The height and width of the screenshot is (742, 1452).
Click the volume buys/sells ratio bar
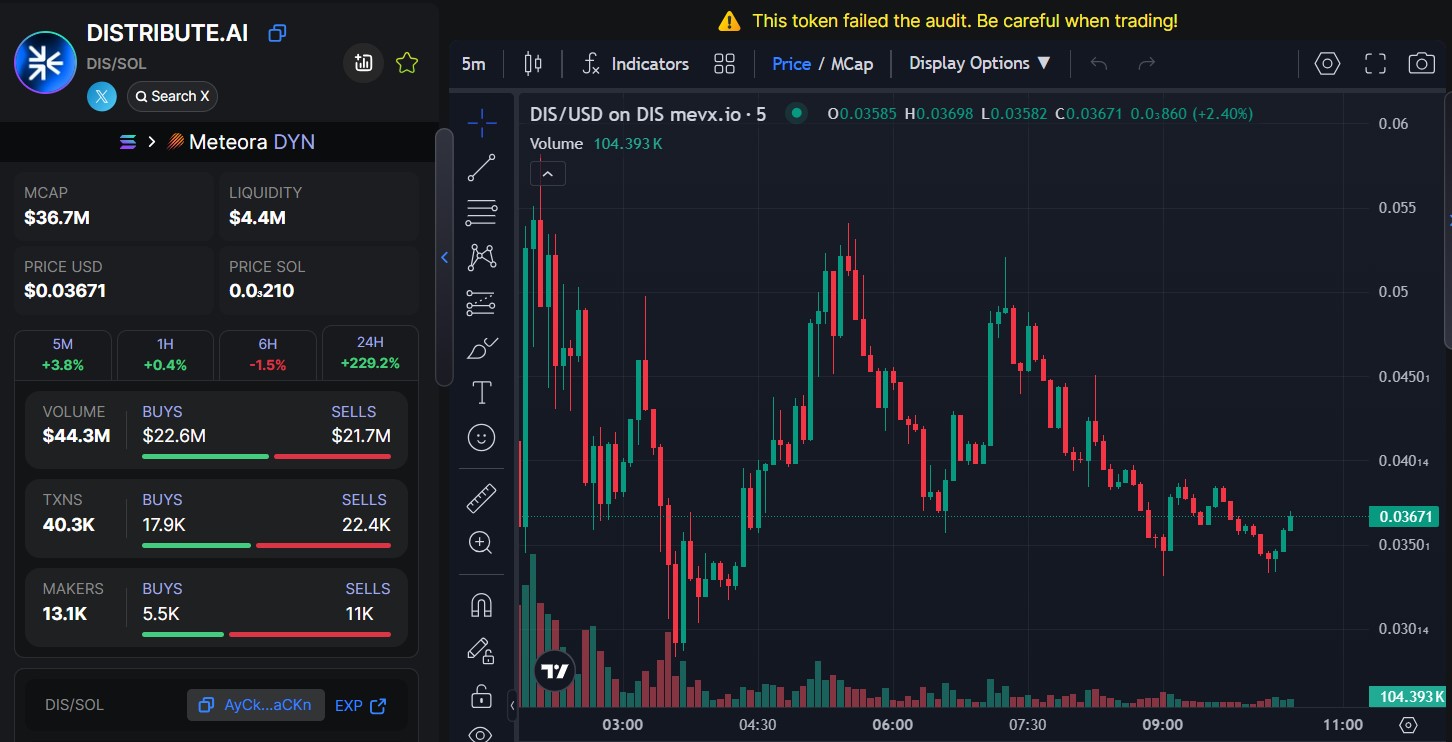[266, 456]
